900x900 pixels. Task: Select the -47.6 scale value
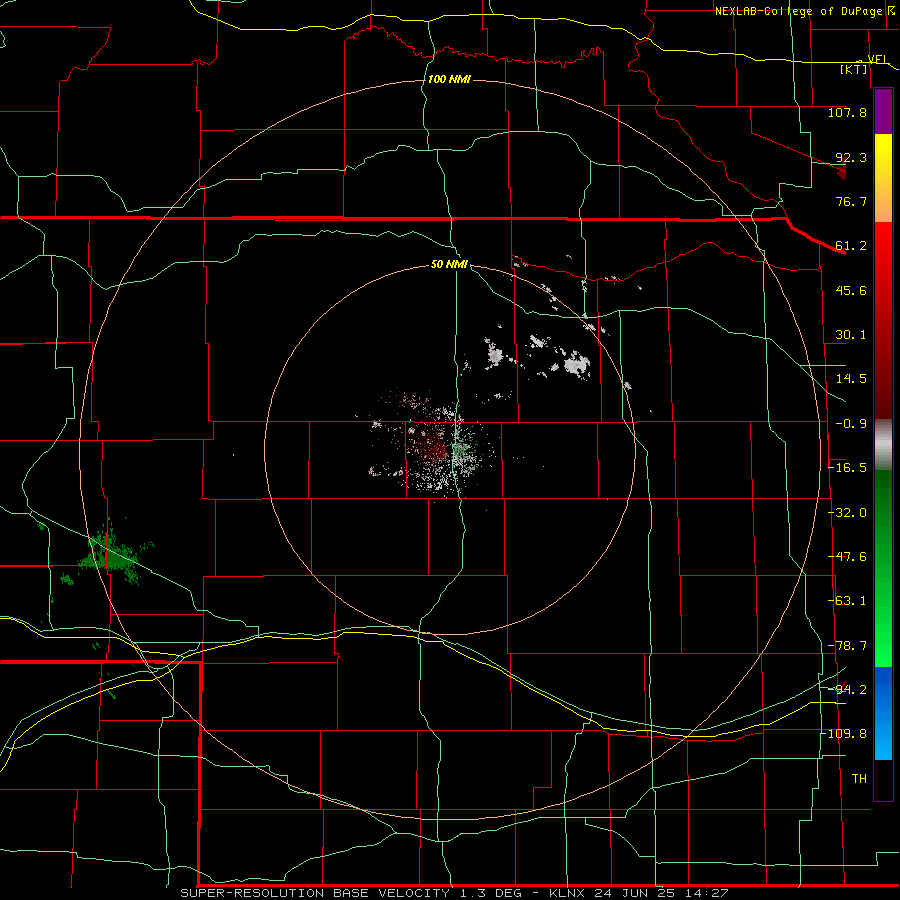click(x=847, y=557)
